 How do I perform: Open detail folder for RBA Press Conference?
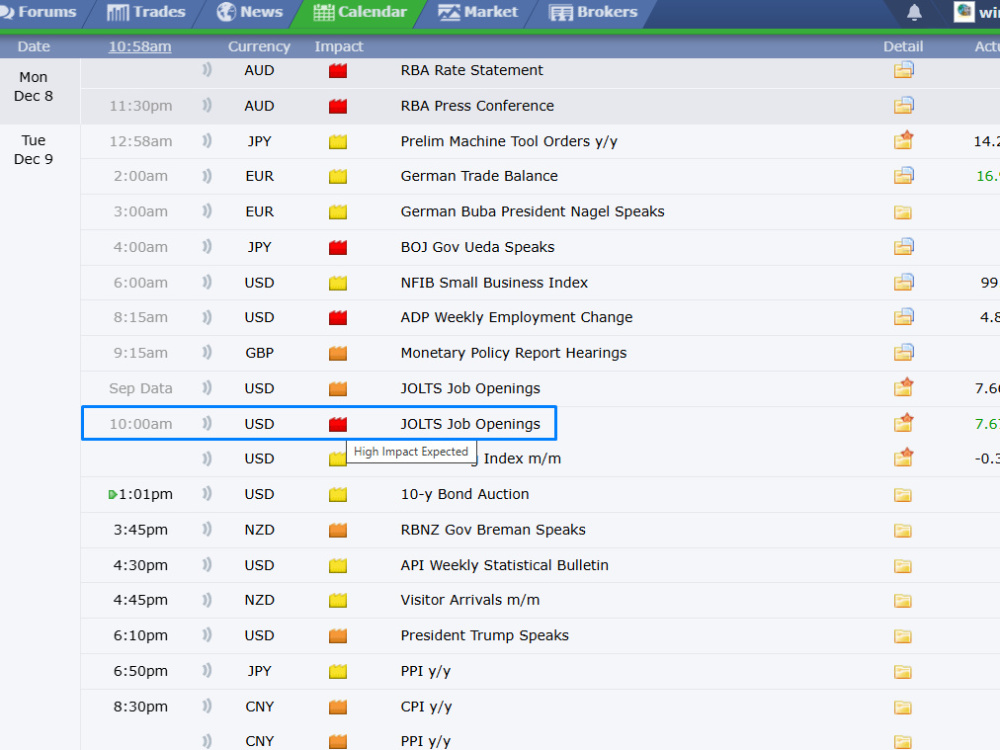903,105
